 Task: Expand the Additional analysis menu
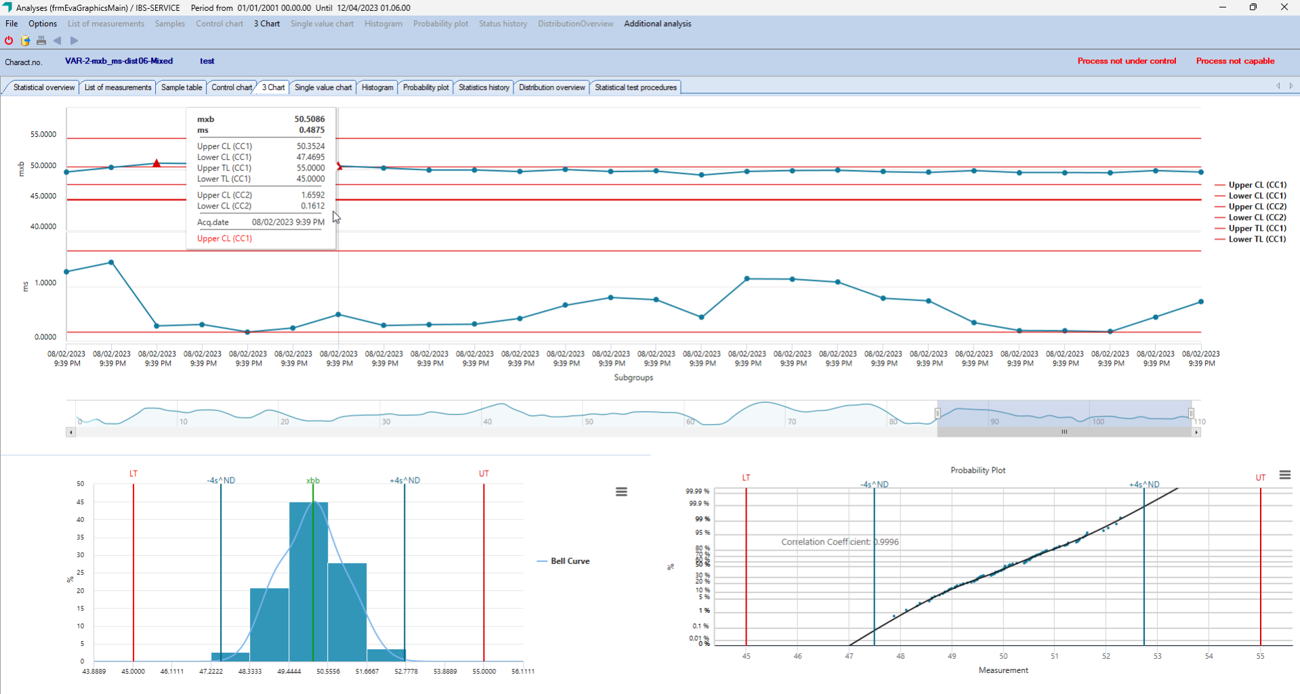pos(657,24)
